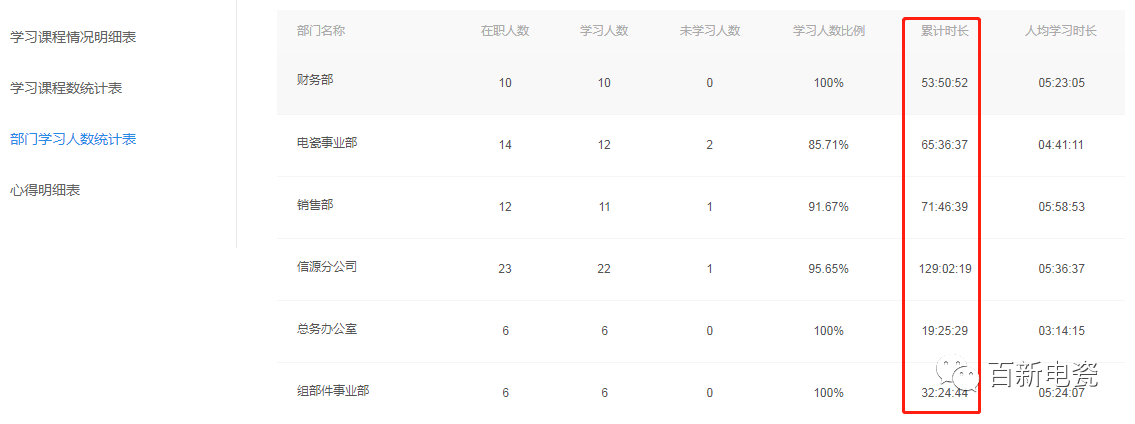Click 信源分公司 未学习人数 value link
1135x424 pixels.
coord(710,269)
